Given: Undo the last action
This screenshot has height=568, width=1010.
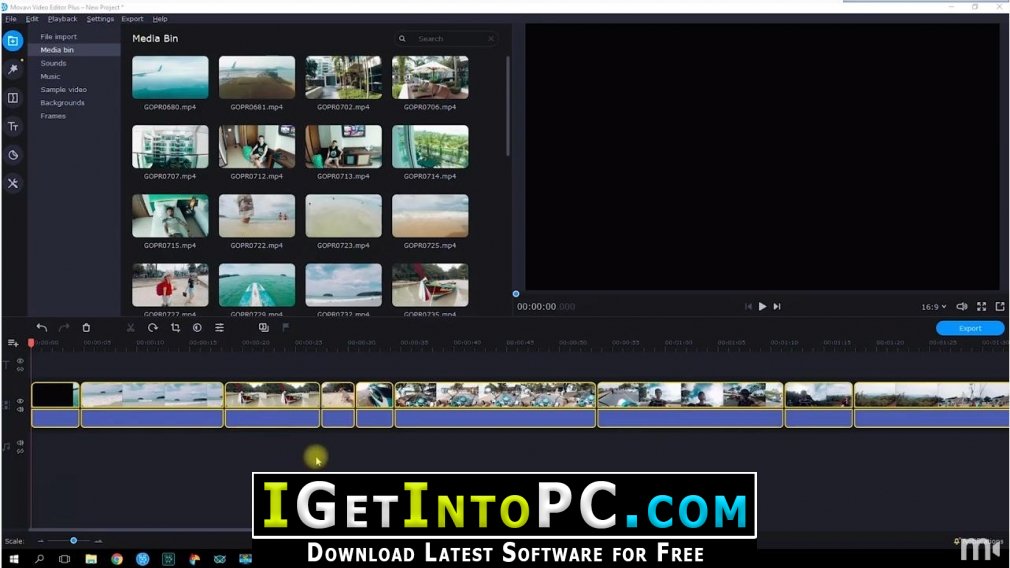Looking at the screenshot, I should click(42, 328).
